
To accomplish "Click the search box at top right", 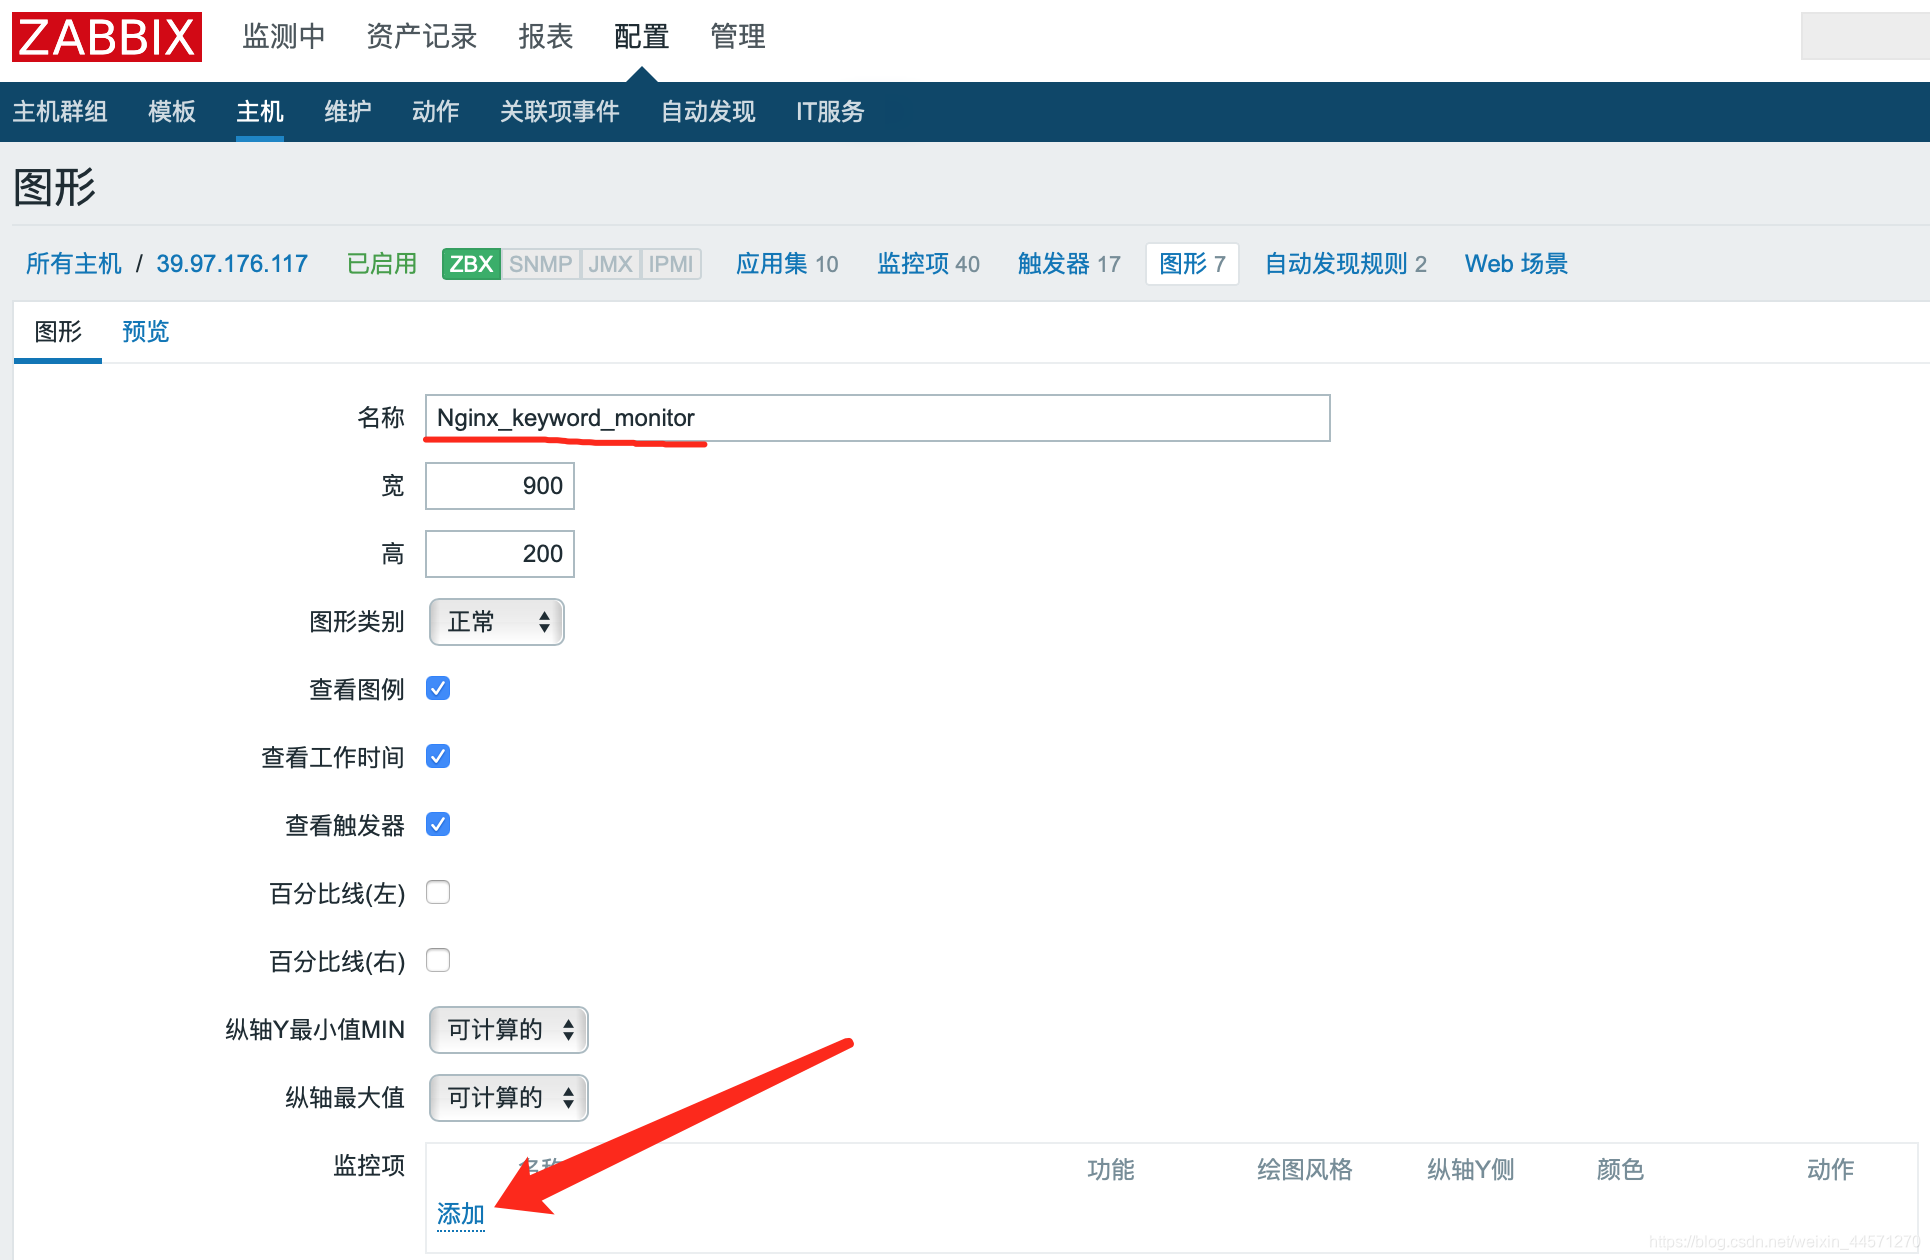I will tap(1865, 36).
